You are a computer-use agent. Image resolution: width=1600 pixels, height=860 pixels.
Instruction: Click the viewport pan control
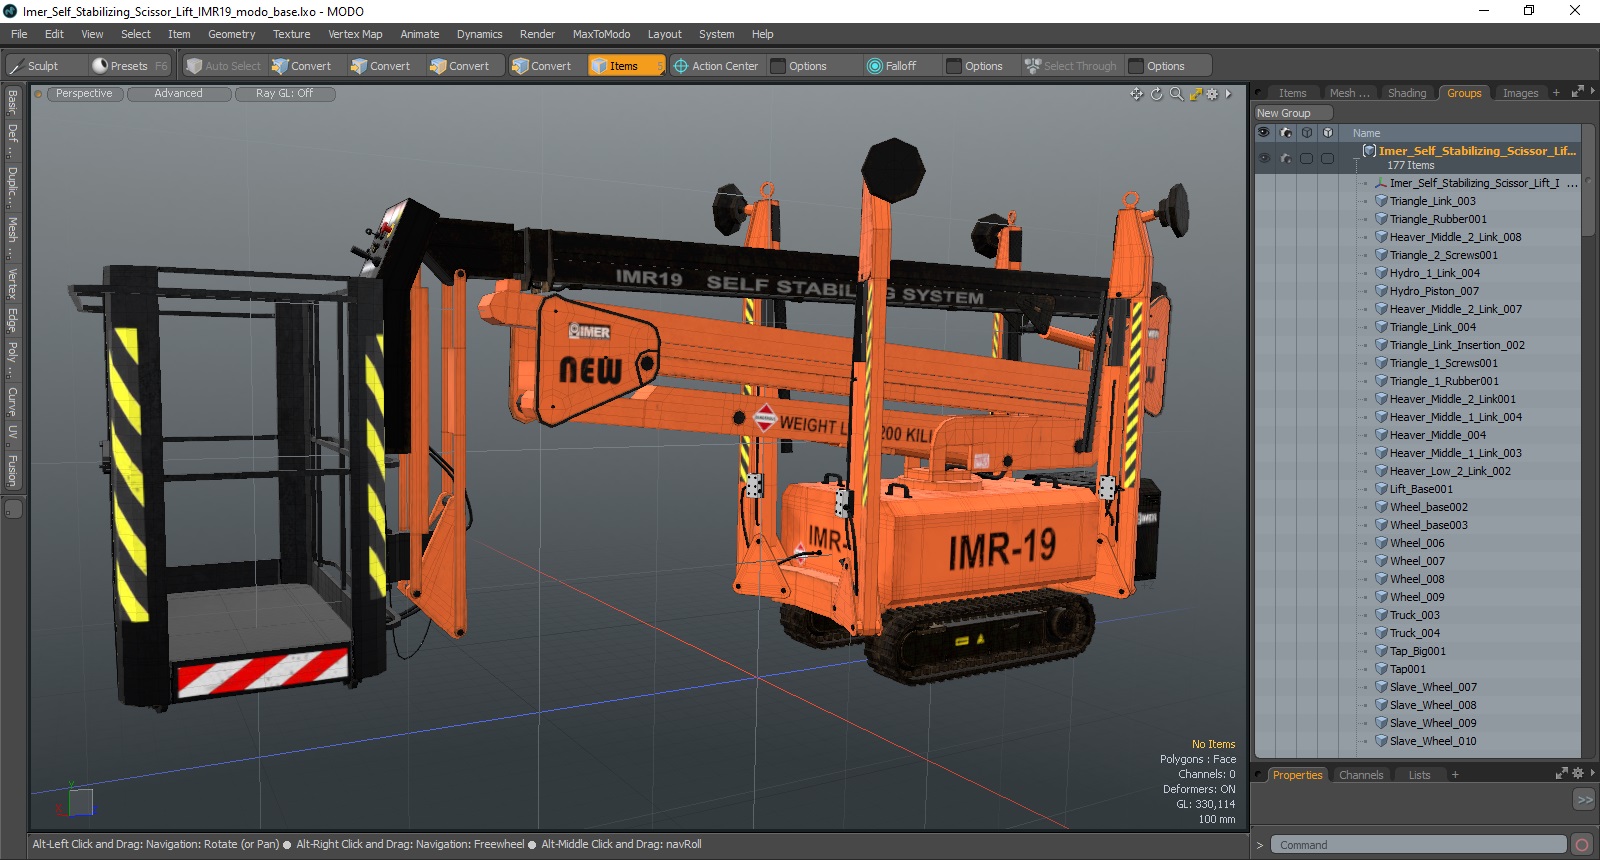(1136, 94)
